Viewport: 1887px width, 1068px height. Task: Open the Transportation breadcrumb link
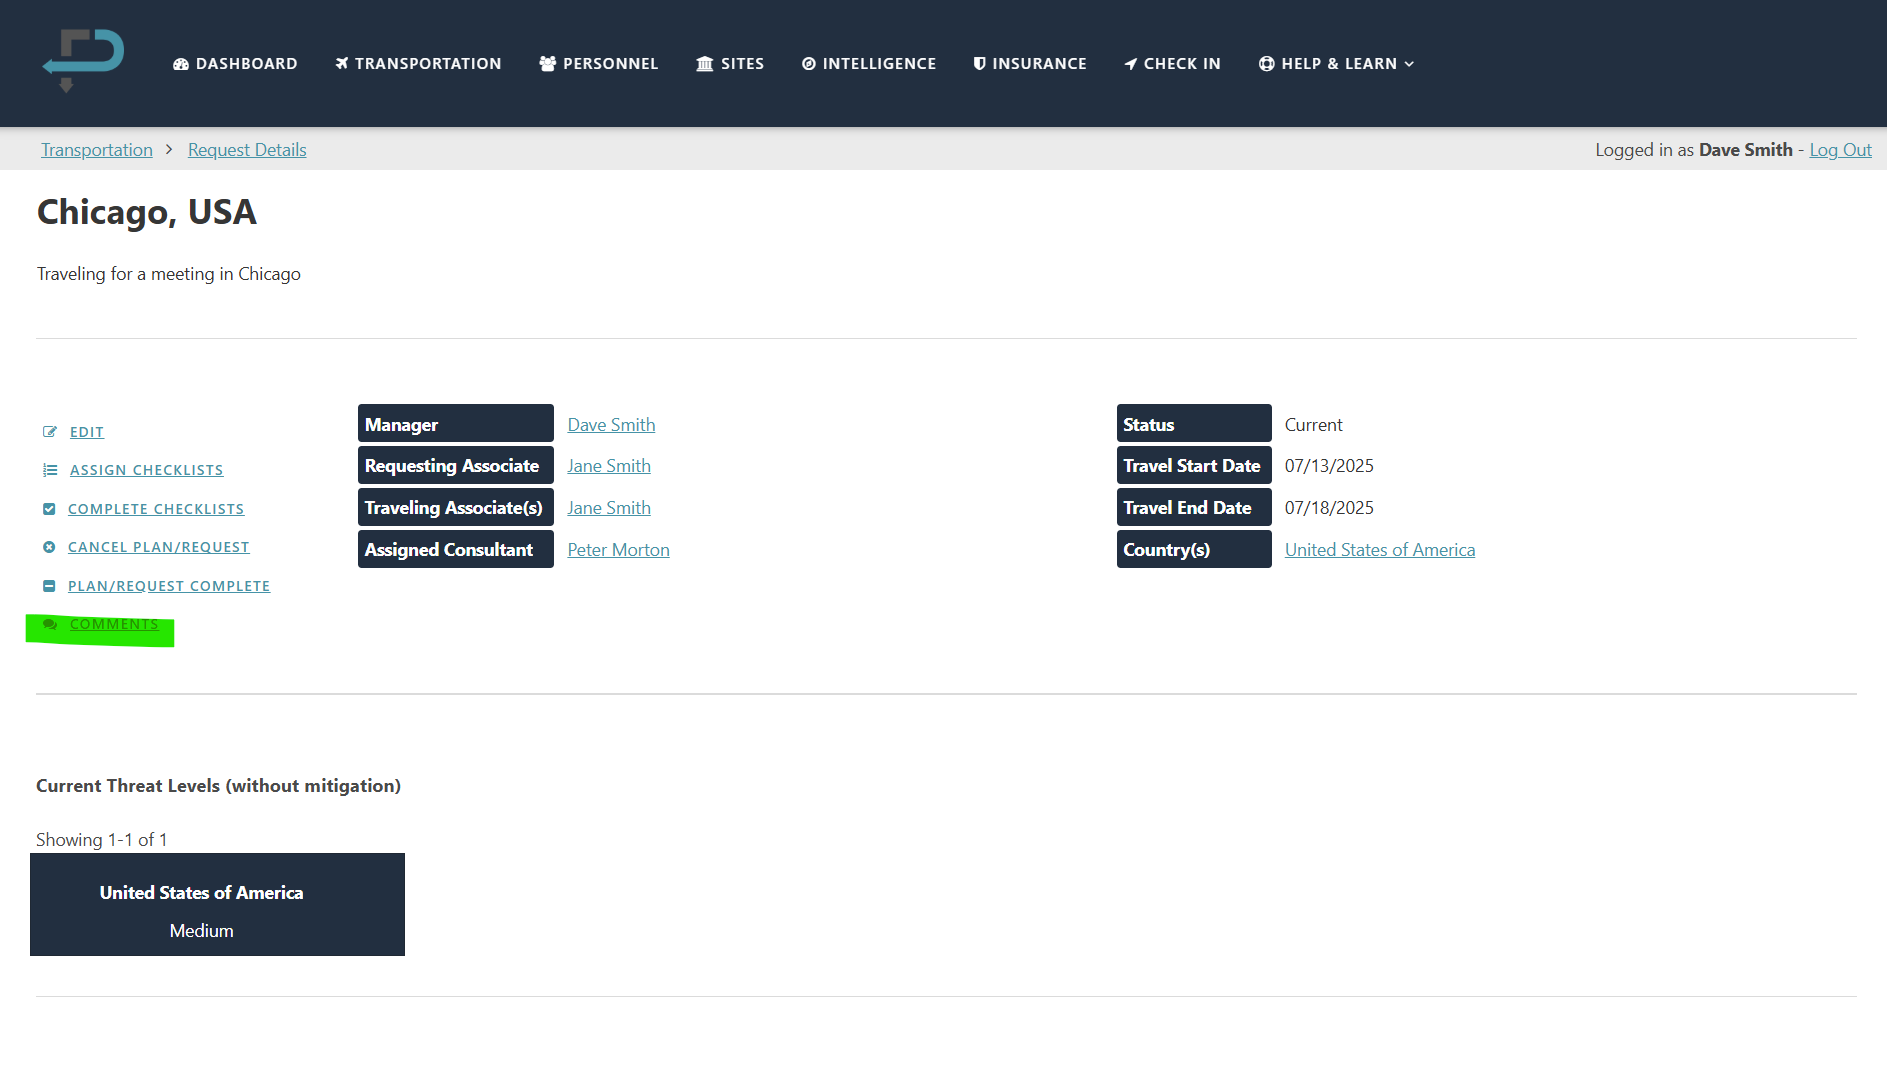[96, 149]
